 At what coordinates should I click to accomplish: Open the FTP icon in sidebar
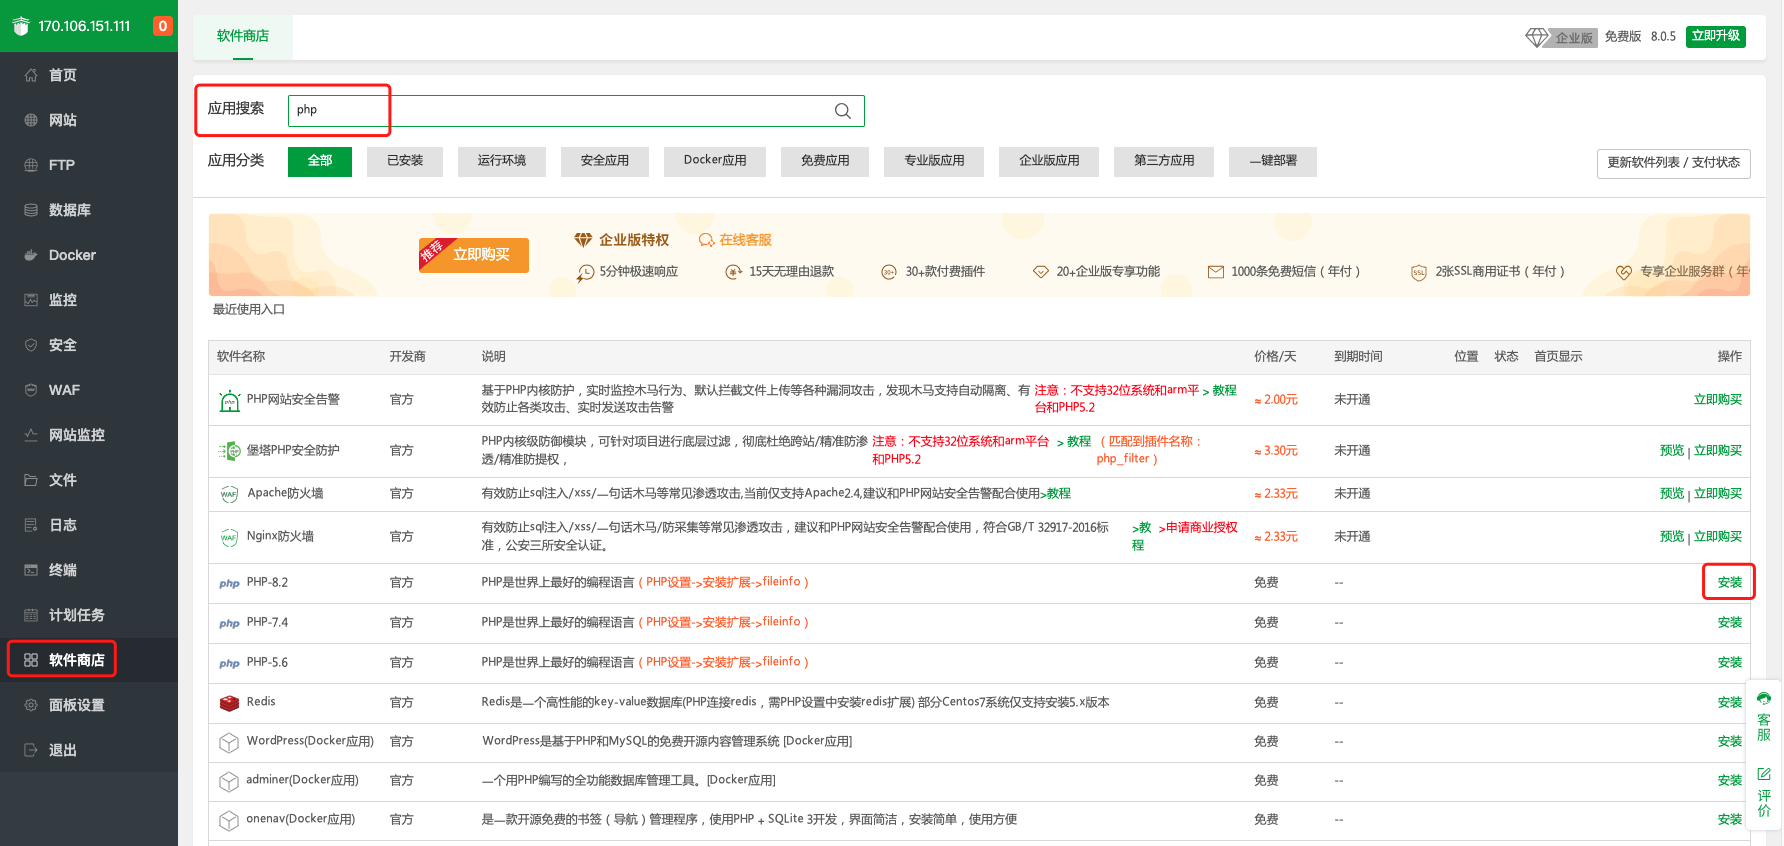pos(31,165)
